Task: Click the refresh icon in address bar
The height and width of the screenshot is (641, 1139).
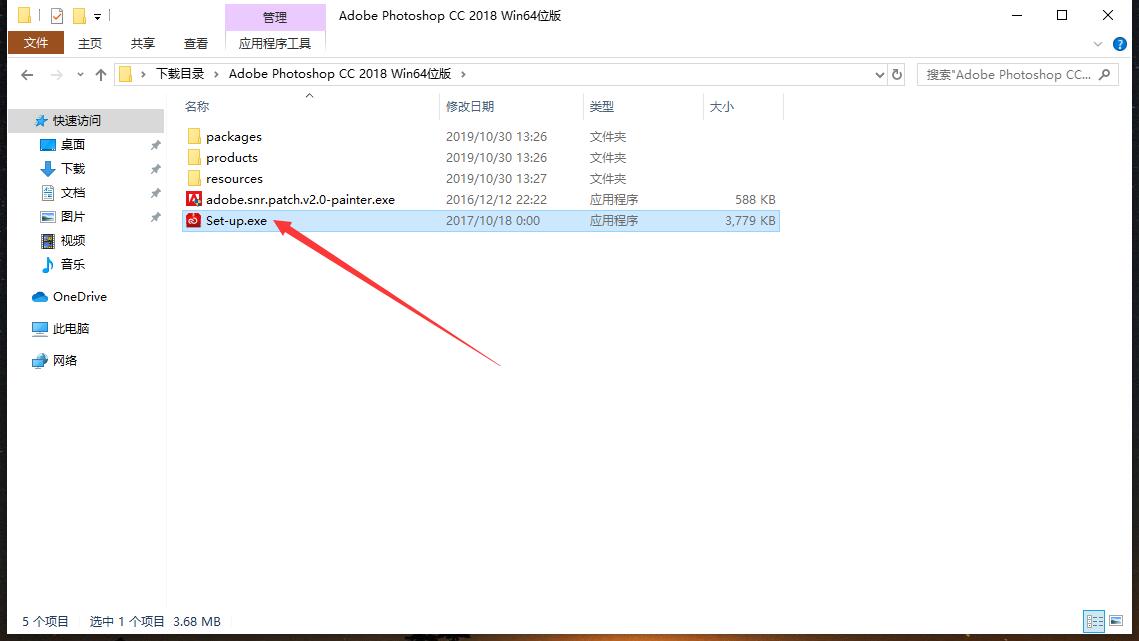Action: coord(896,74)
